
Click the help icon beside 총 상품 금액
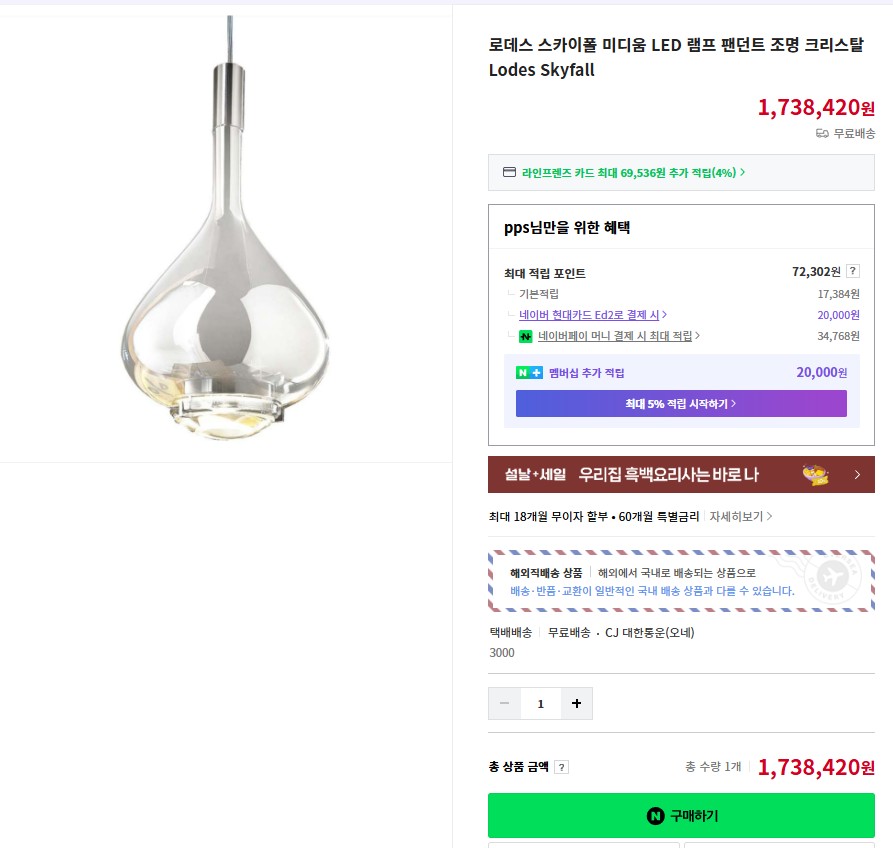[562, 767]
